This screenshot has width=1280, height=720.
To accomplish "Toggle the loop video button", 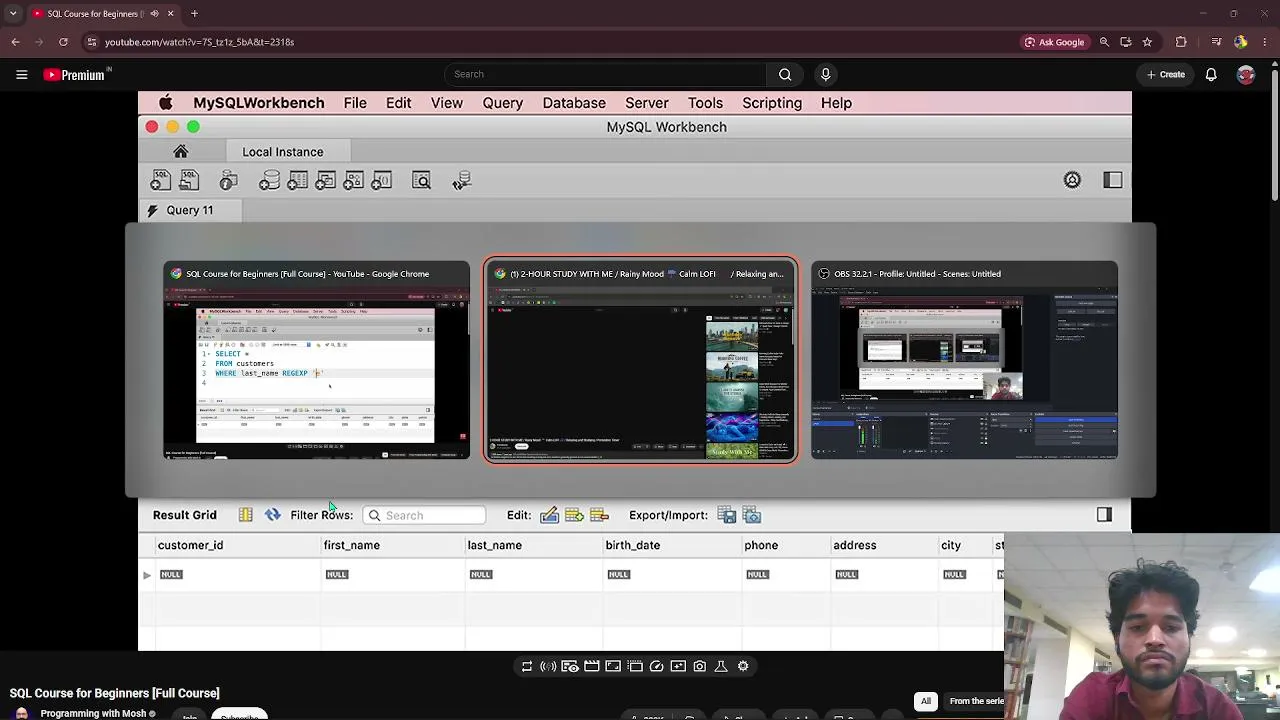I will point(527,666).
